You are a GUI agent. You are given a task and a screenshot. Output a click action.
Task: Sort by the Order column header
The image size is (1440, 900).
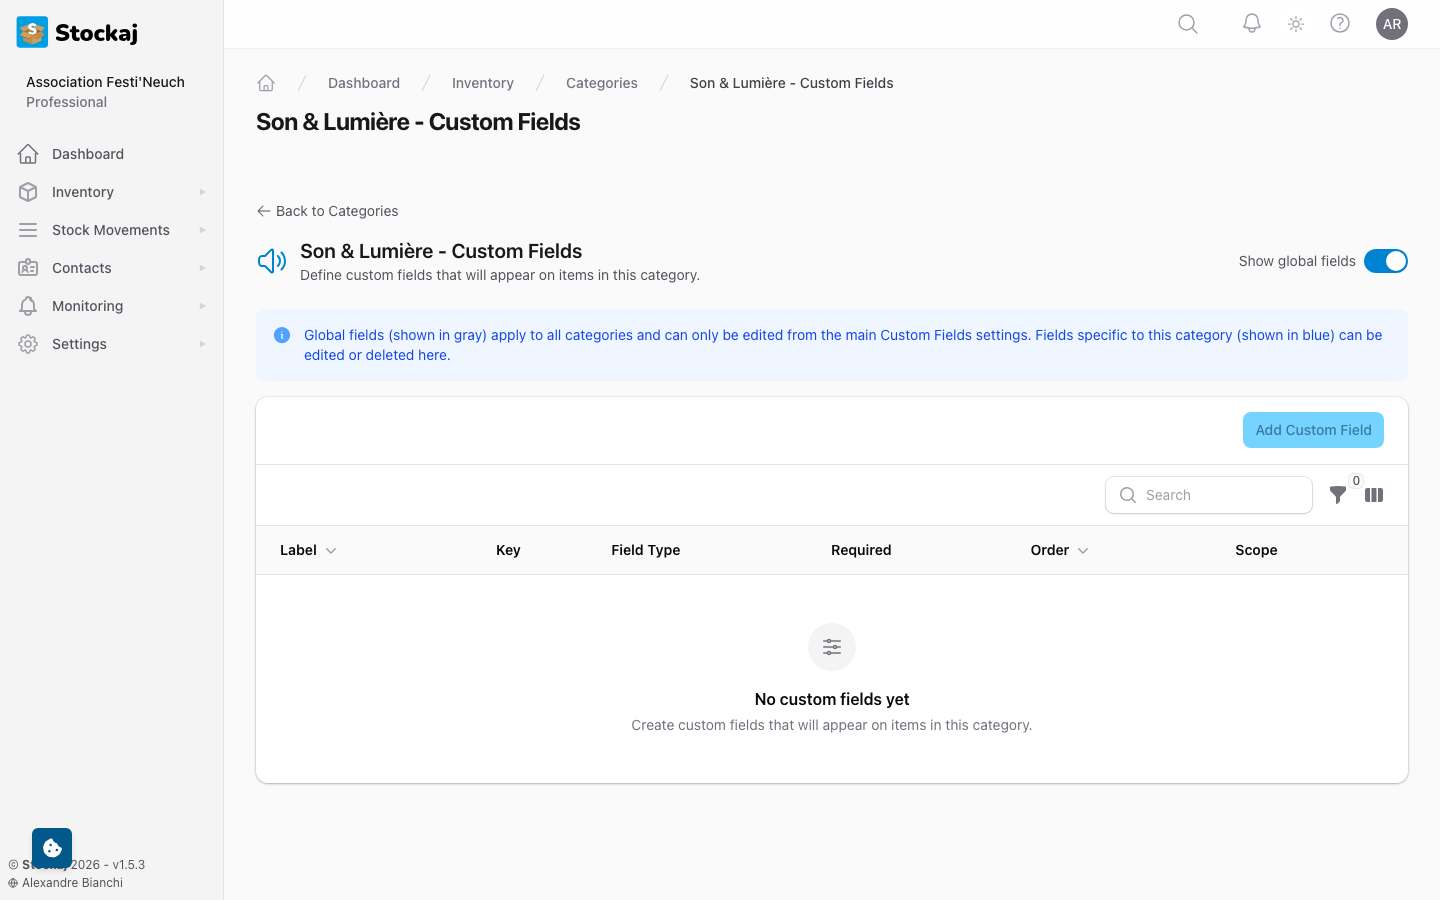click(1059, 550)
